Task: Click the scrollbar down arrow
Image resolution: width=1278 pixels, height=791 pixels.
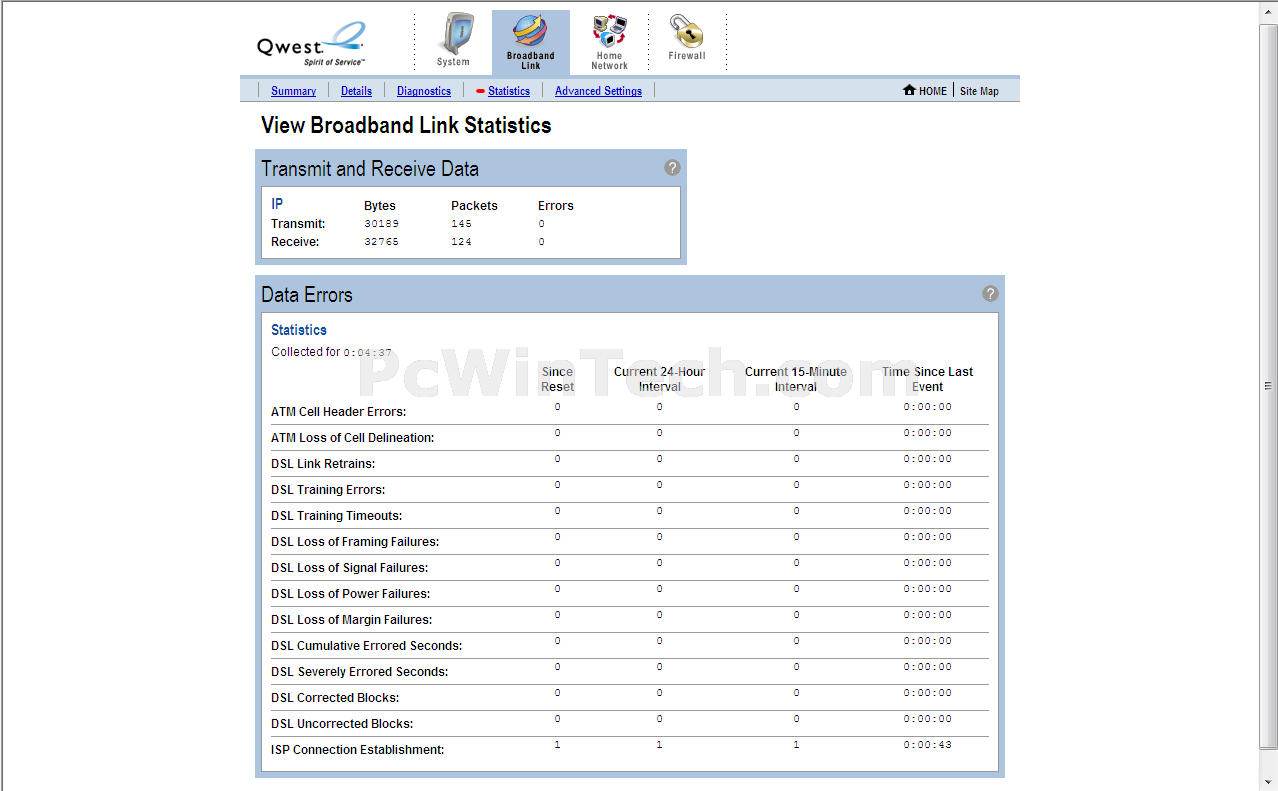Action: coord(1268,781)
